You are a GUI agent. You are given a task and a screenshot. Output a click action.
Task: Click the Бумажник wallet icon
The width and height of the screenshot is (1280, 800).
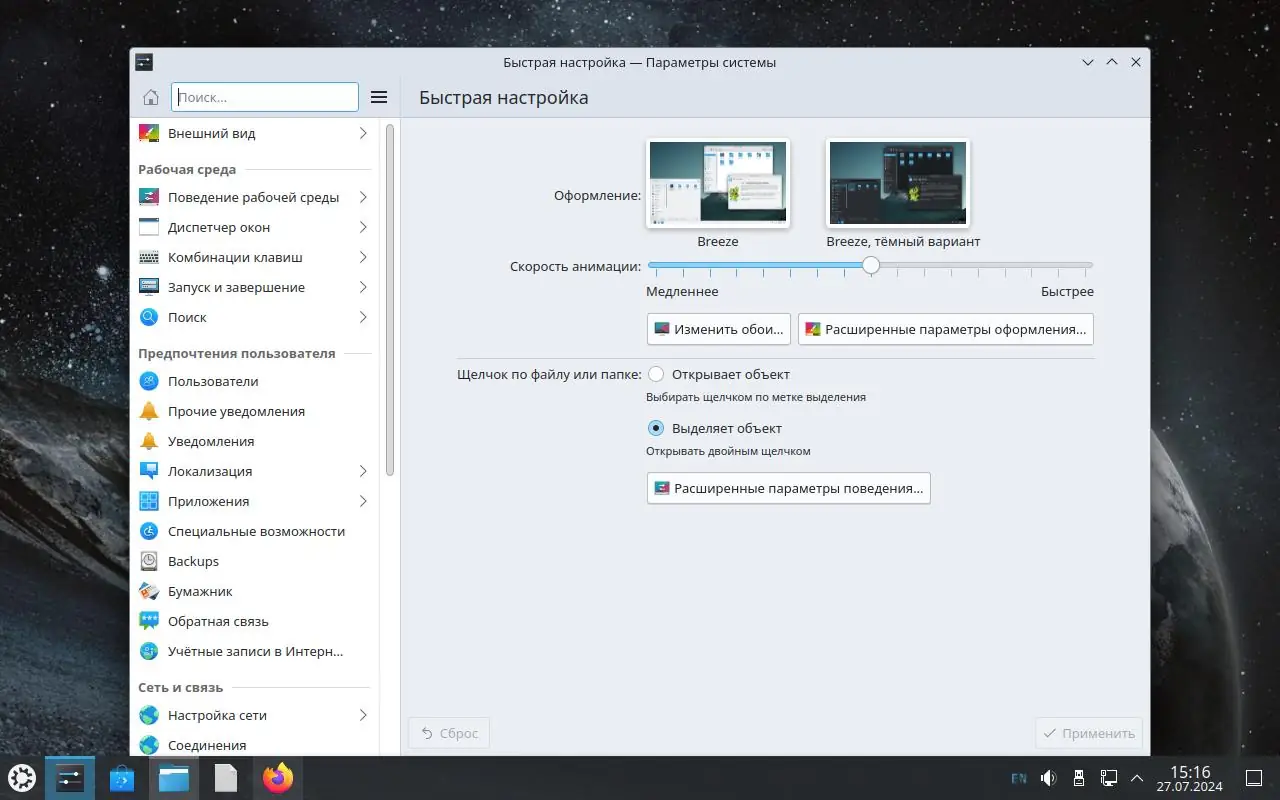(x=149, y=591)
